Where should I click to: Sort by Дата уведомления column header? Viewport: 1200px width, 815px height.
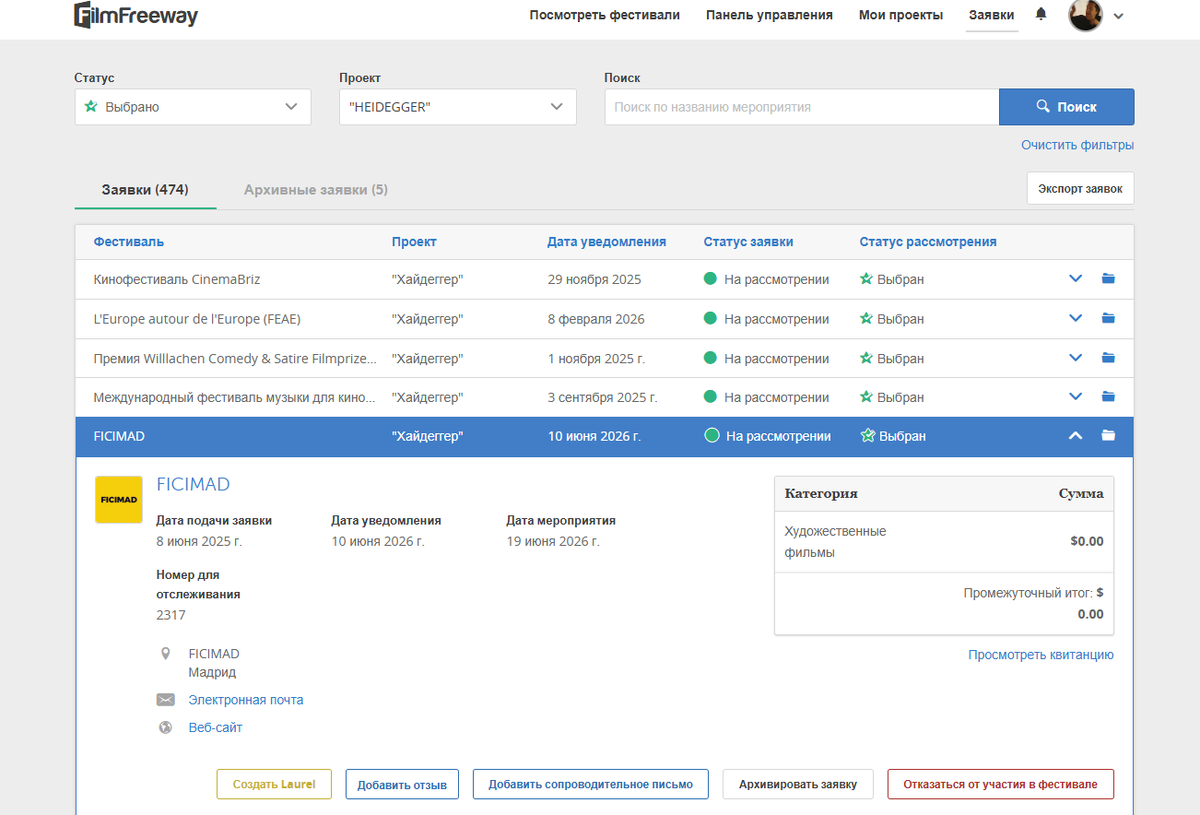[x=606, y=241]
